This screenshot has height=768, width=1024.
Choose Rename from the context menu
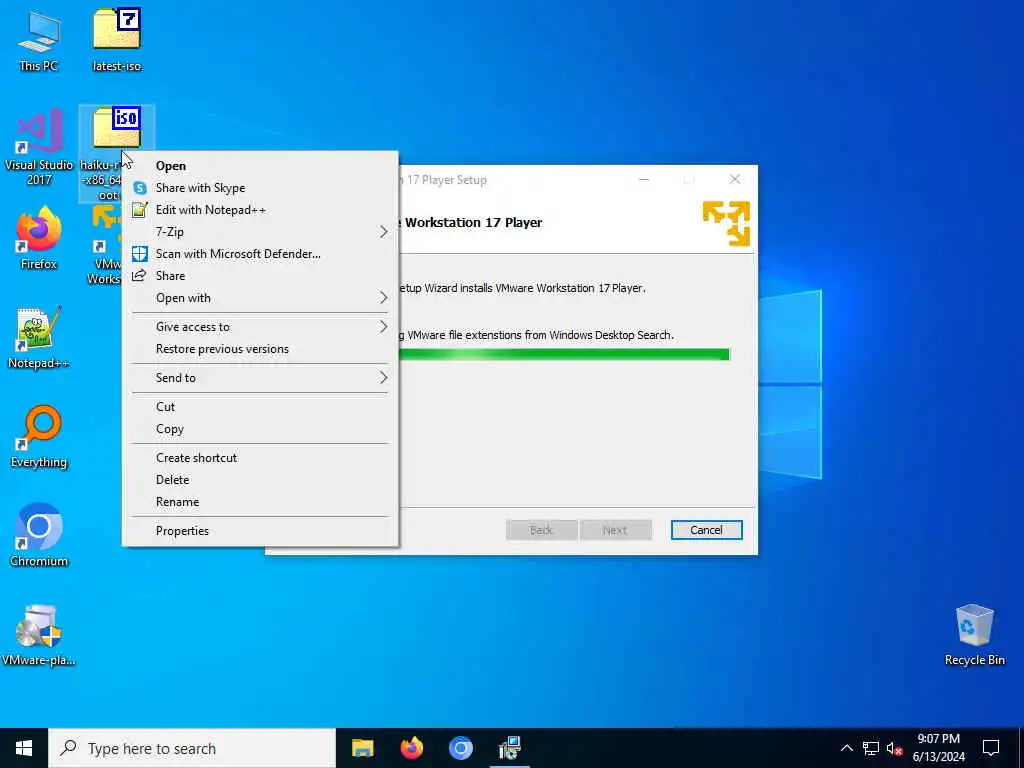tap(261, 502)
